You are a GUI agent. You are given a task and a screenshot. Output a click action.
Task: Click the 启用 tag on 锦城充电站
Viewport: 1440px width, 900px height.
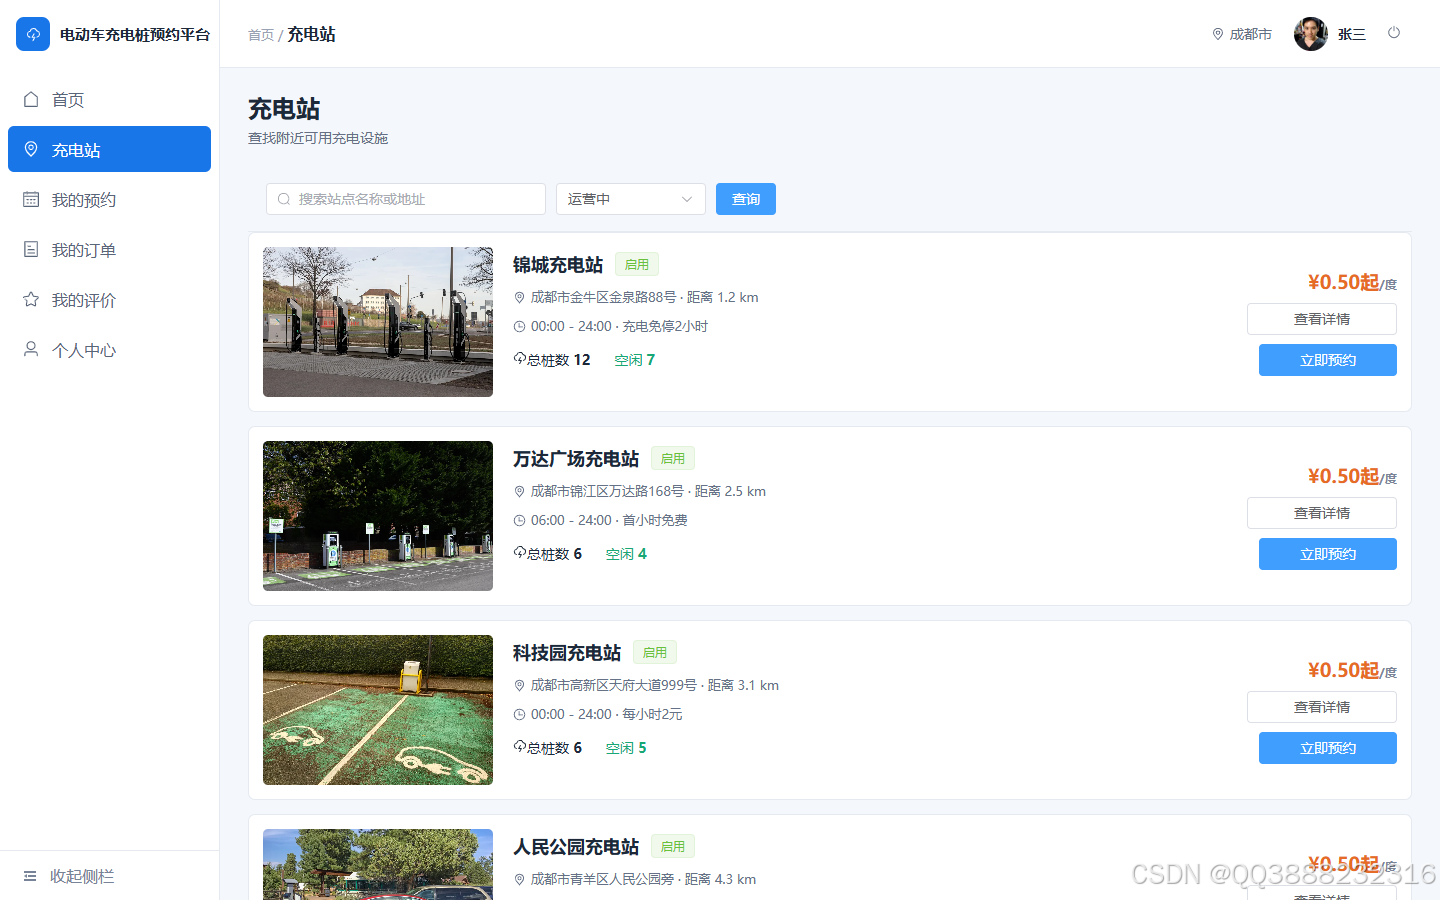tap(637, 265)
